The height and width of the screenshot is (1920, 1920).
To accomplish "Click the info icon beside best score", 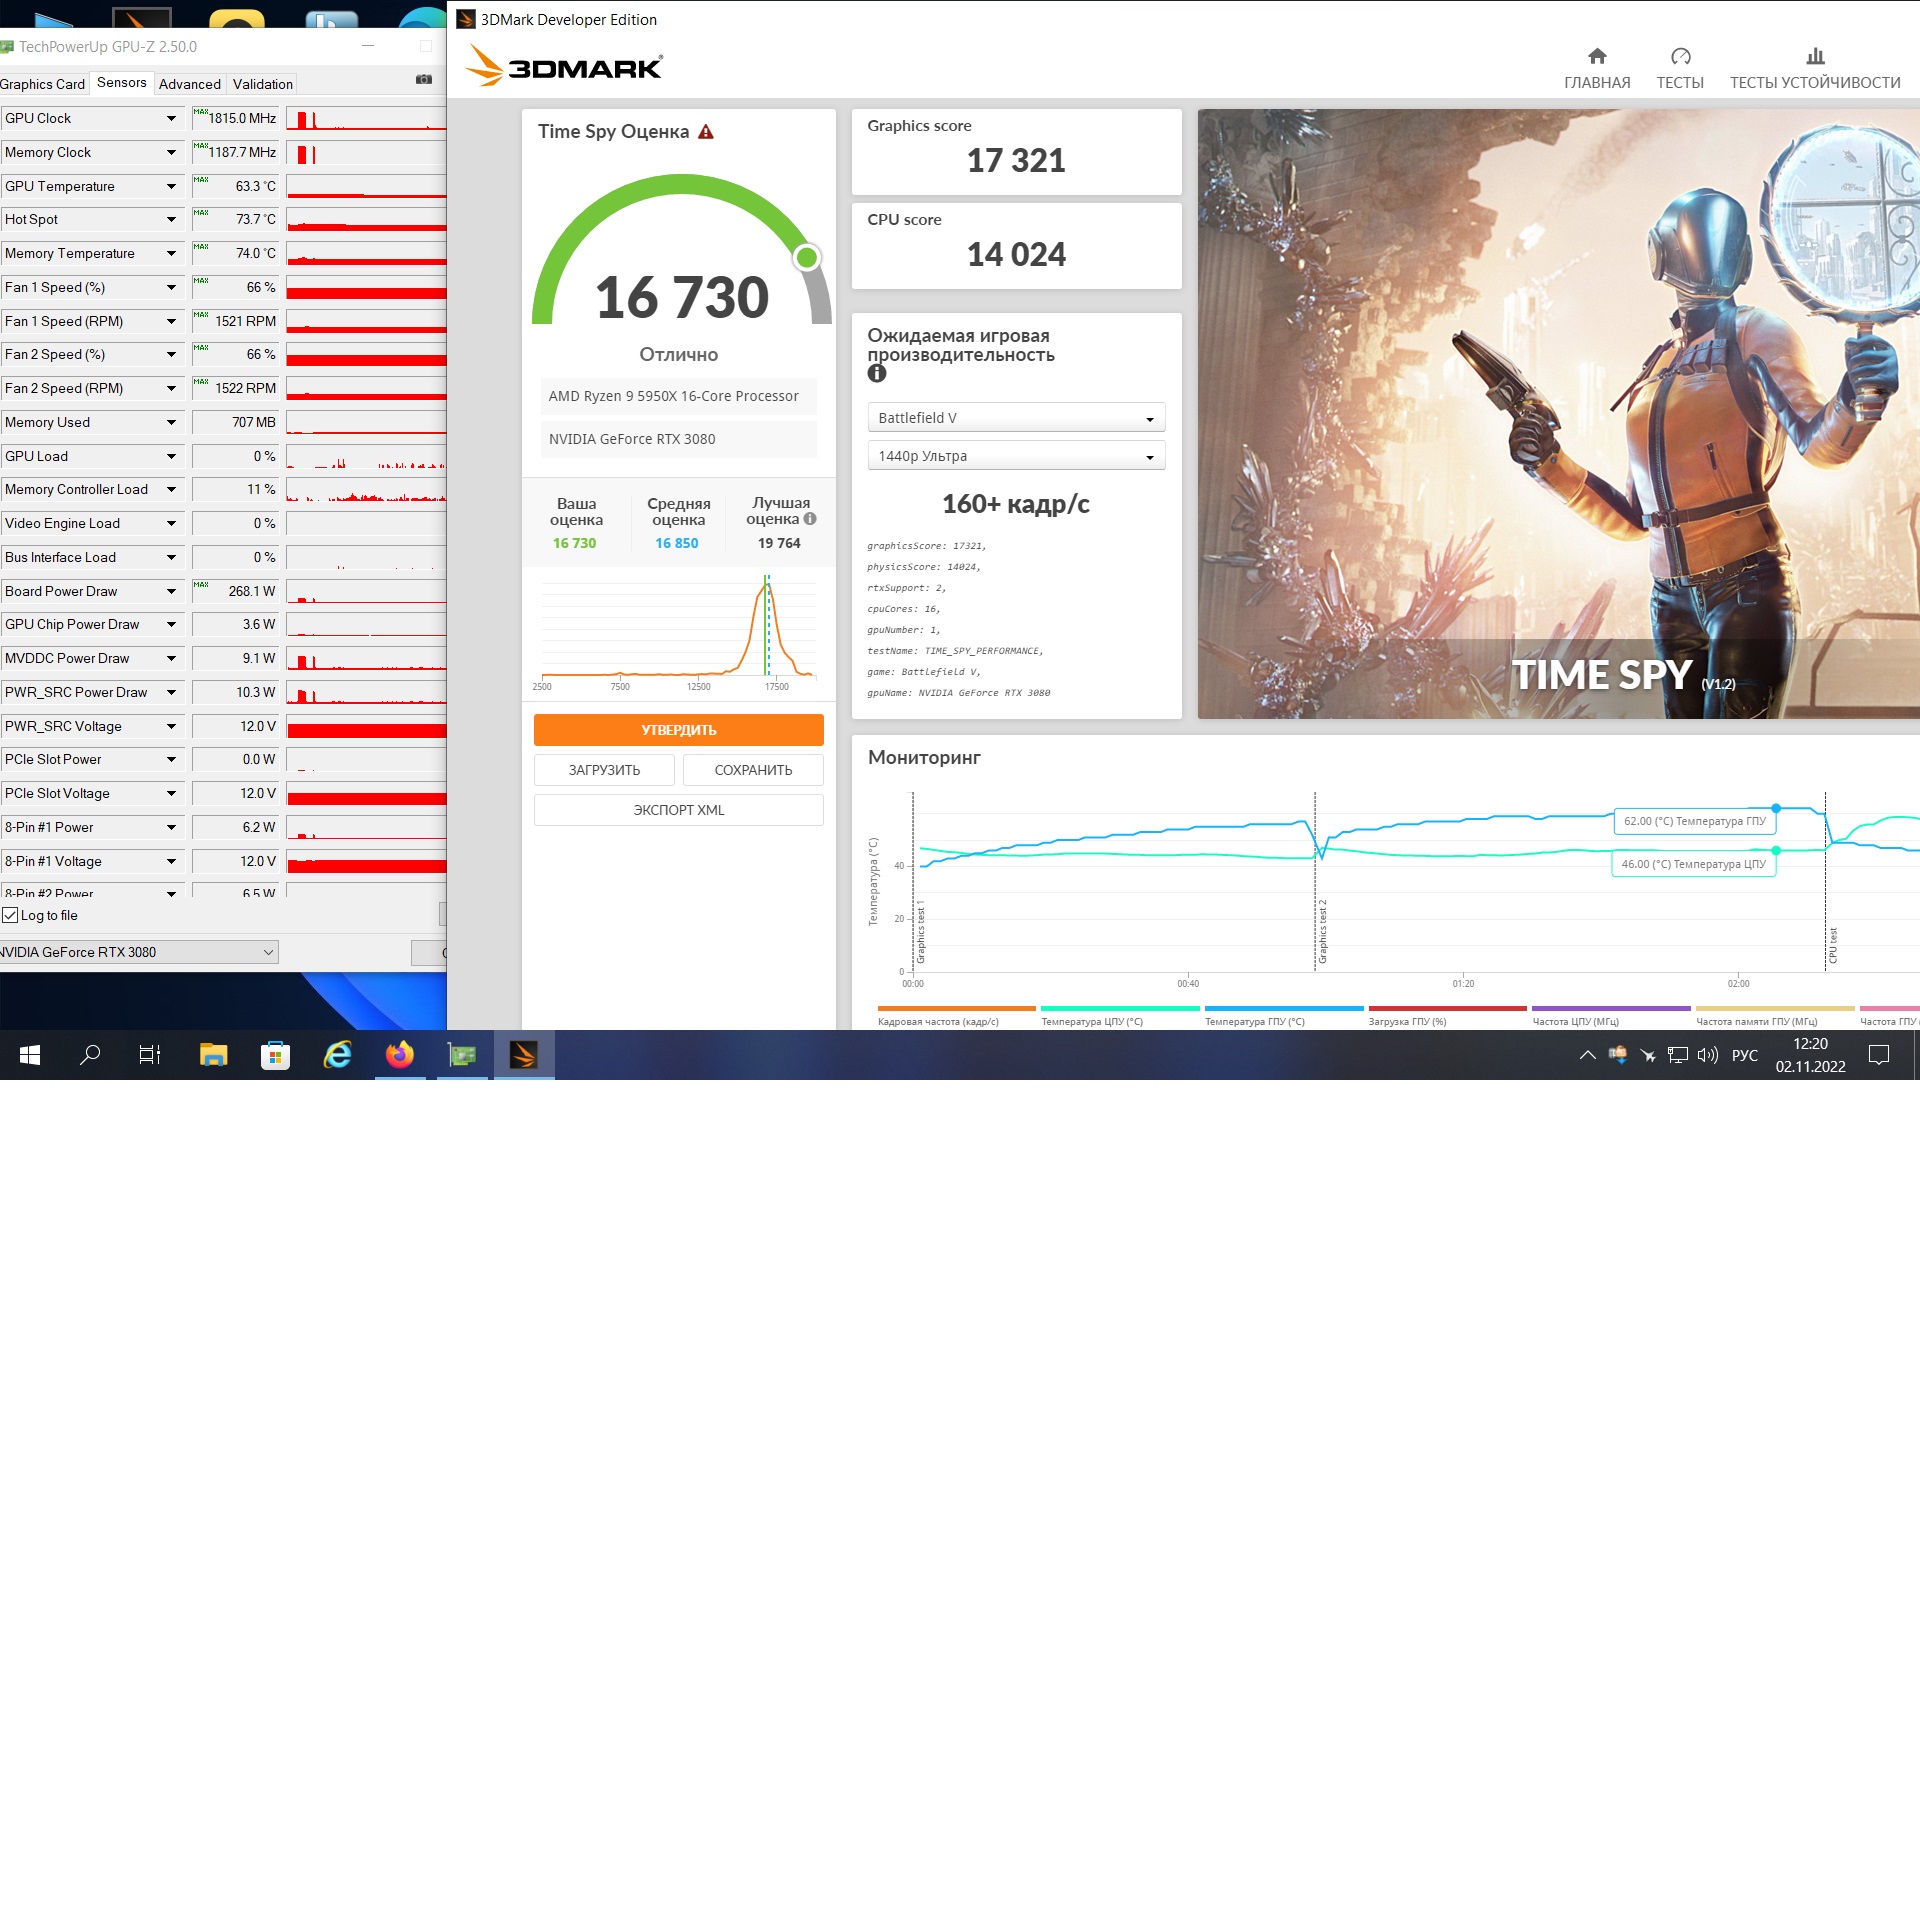I will pyautogui.click(x=810, y=519).
